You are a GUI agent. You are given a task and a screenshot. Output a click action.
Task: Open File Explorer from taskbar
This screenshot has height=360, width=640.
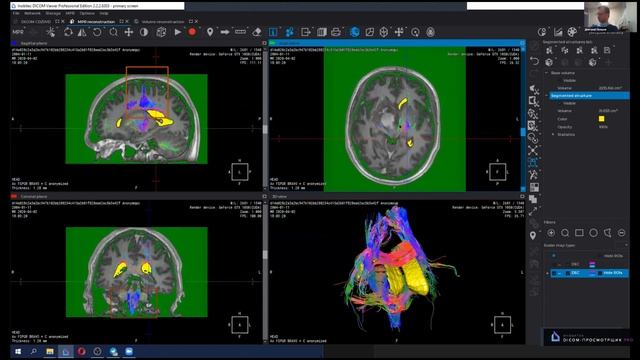point(50,351)
